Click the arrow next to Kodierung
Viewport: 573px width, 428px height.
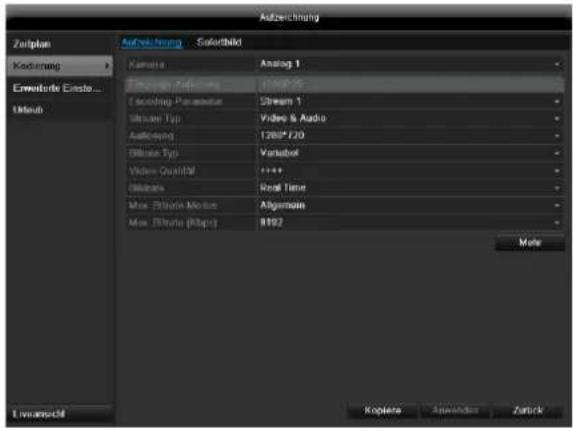point(107,66)
